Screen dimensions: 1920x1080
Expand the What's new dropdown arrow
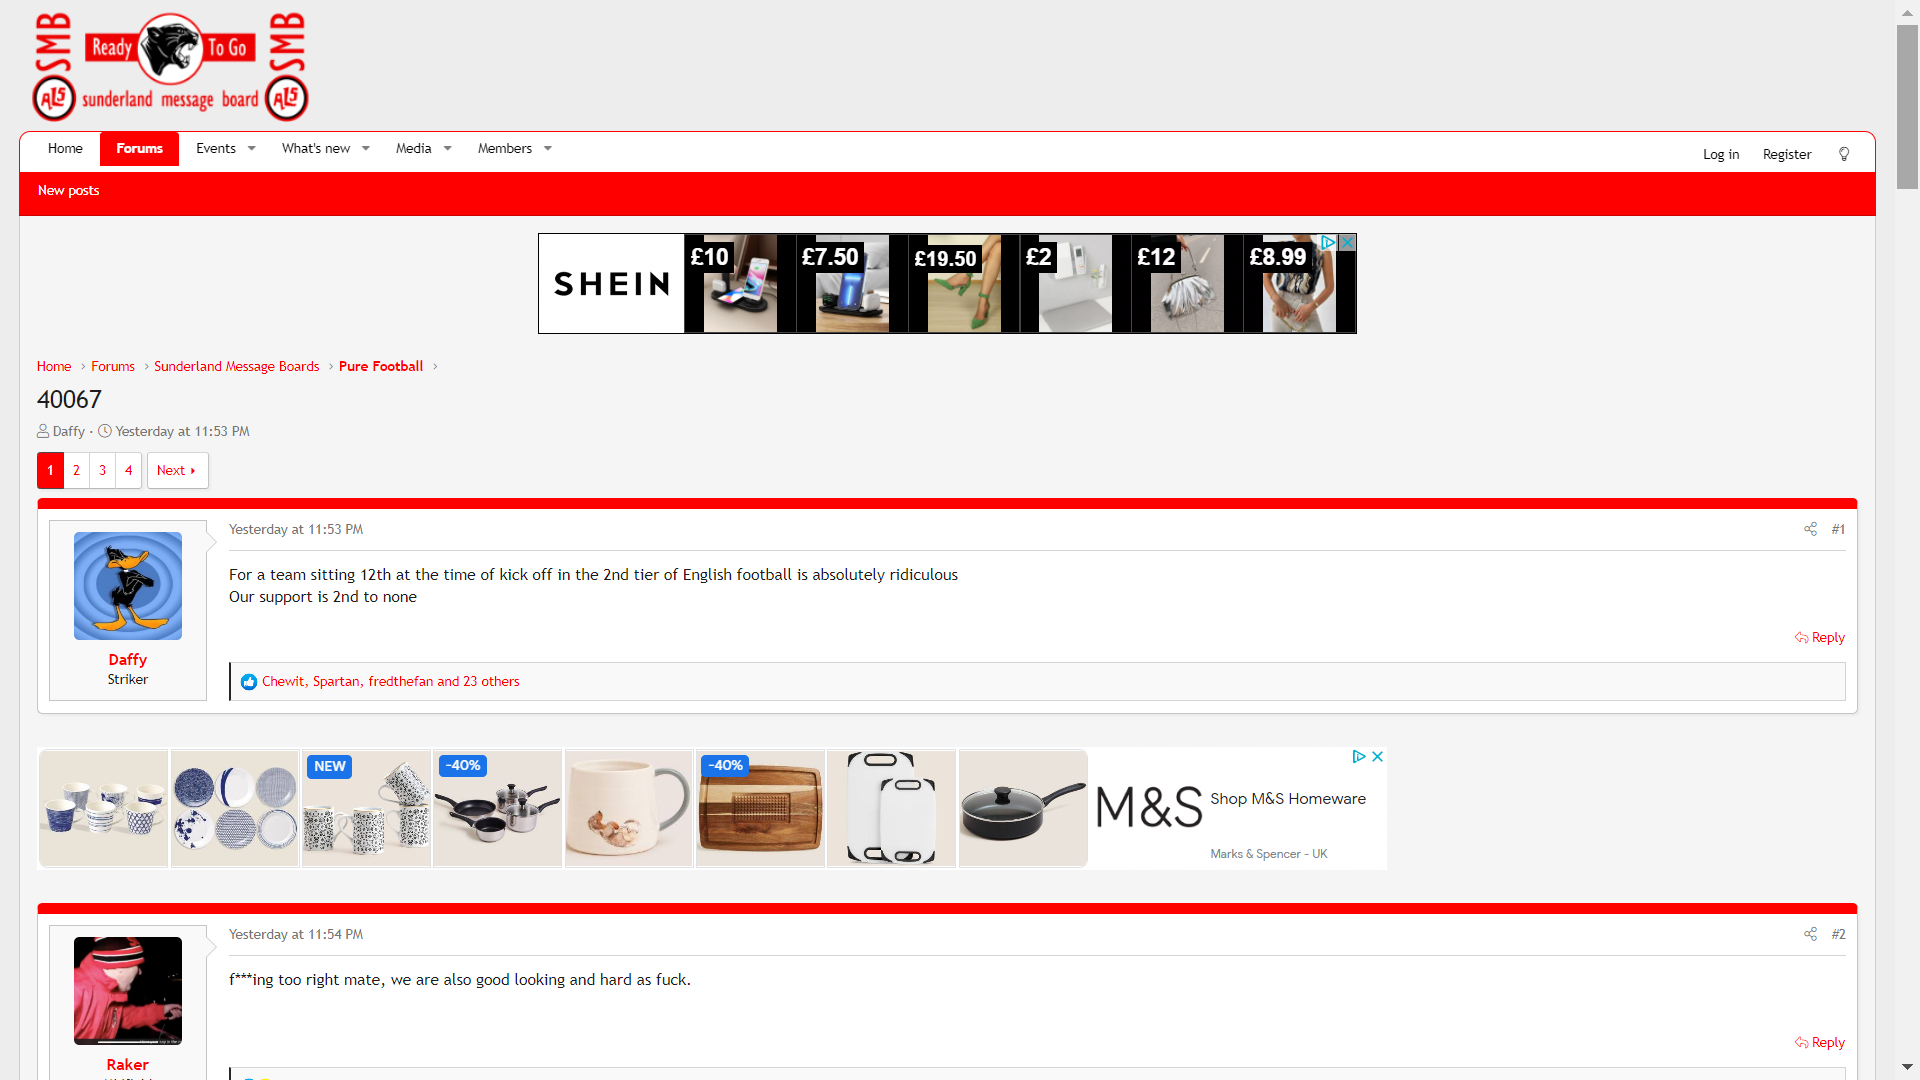point(366,149)
